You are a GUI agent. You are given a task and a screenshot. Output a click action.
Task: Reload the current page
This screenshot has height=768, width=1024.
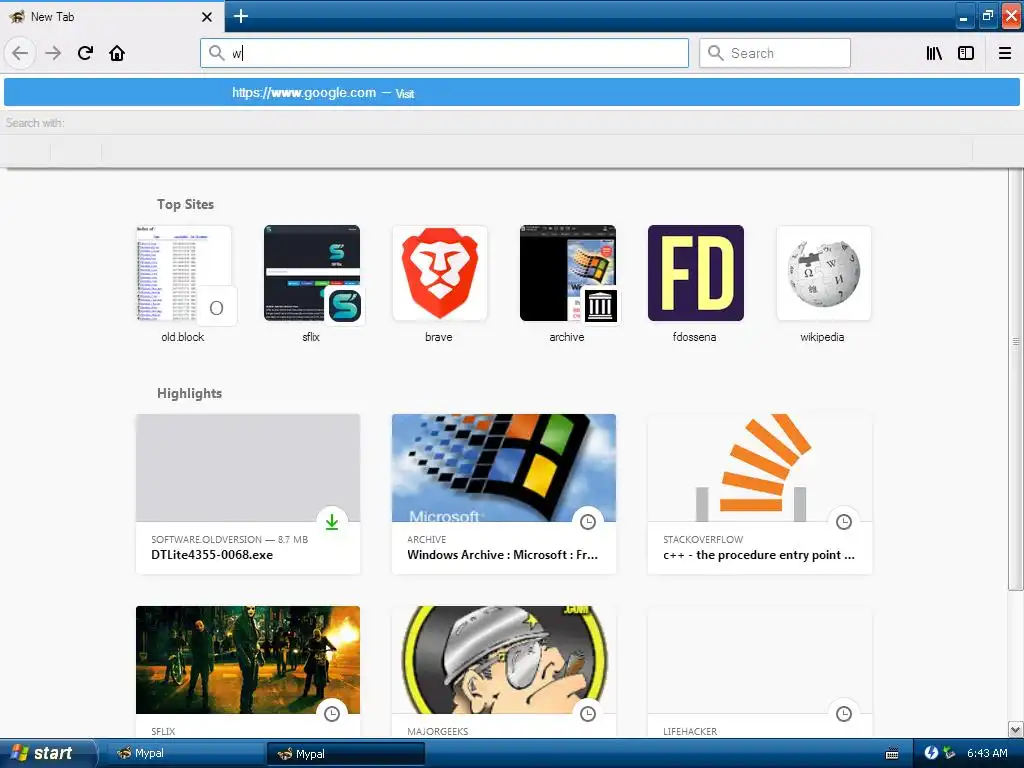pyautogui.click(x=85, y=53)
